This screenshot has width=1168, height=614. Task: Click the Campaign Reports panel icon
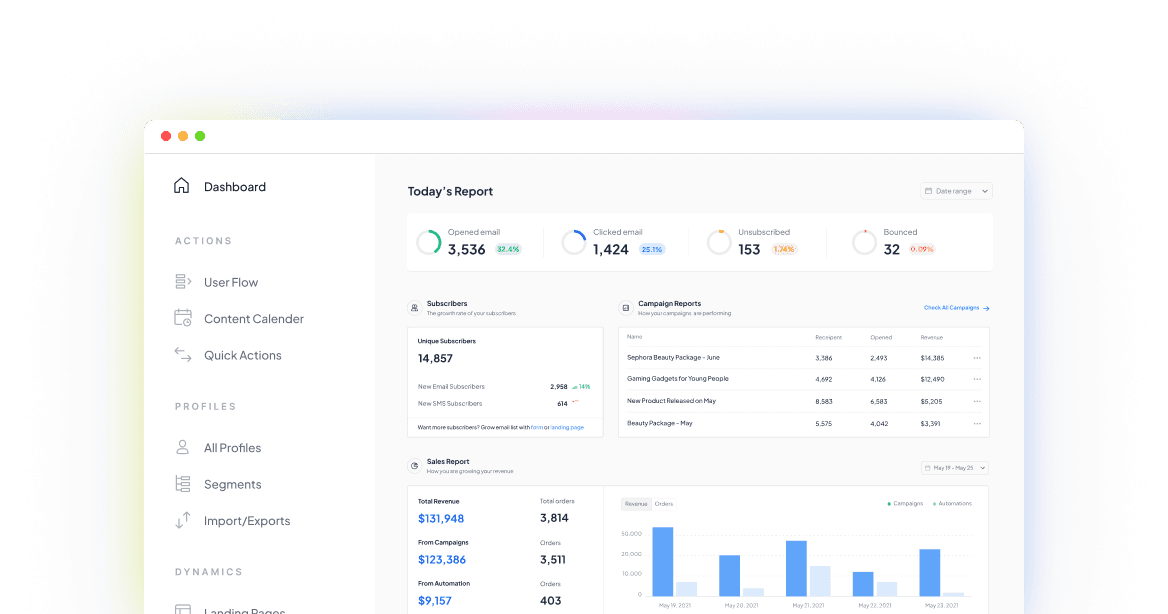(625, 307)
